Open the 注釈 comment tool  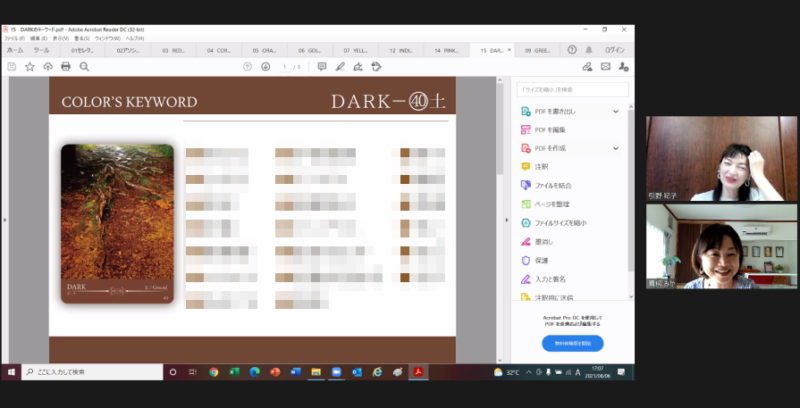tap(541, 167)
